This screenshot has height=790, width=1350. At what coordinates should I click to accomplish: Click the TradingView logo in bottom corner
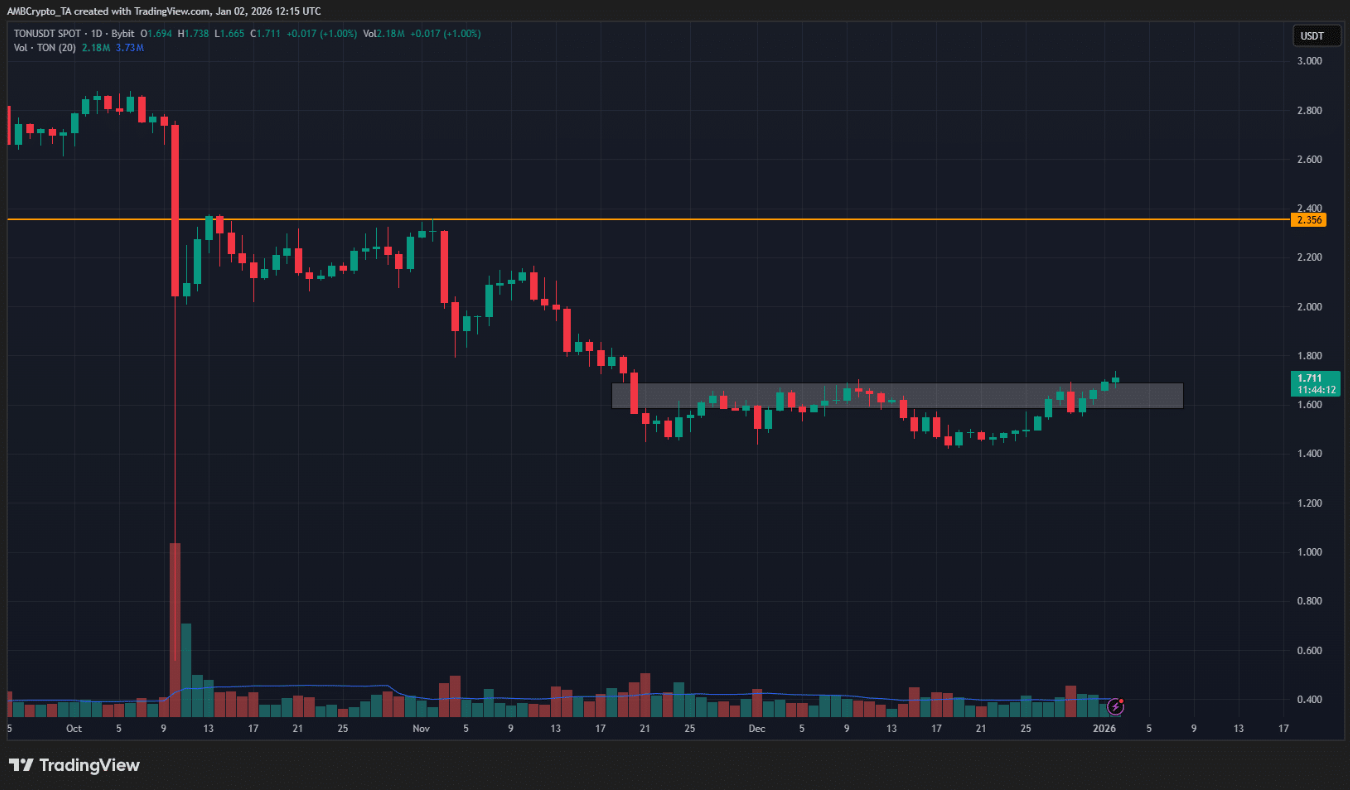(74, 766)
